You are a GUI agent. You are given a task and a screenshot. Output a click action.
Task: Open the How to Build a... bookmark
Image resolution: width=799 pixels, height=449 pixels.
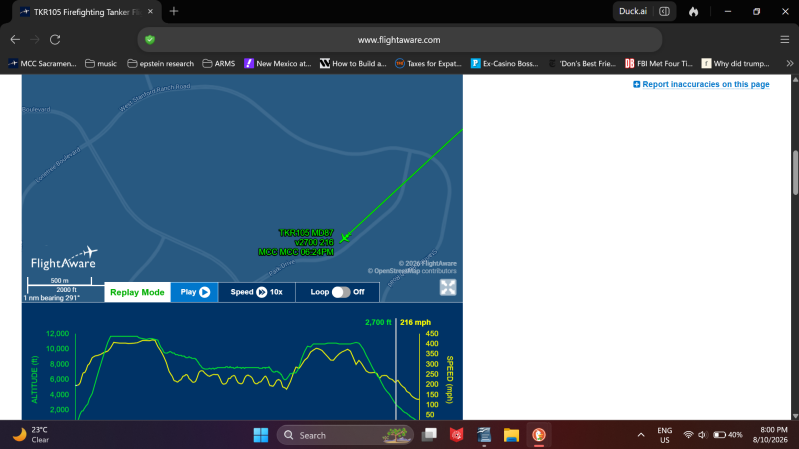(353, 64)
